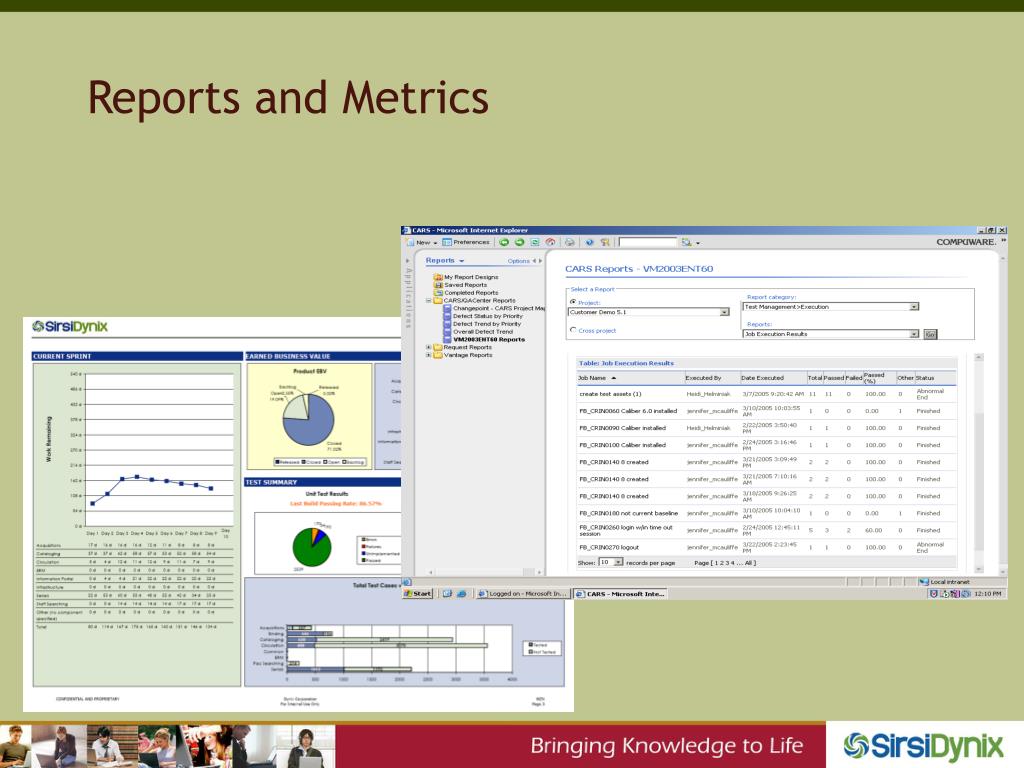The image size is (1024, 768).
Task: Click the Print icon in CARS toolbar
Action: pos(569,242)
